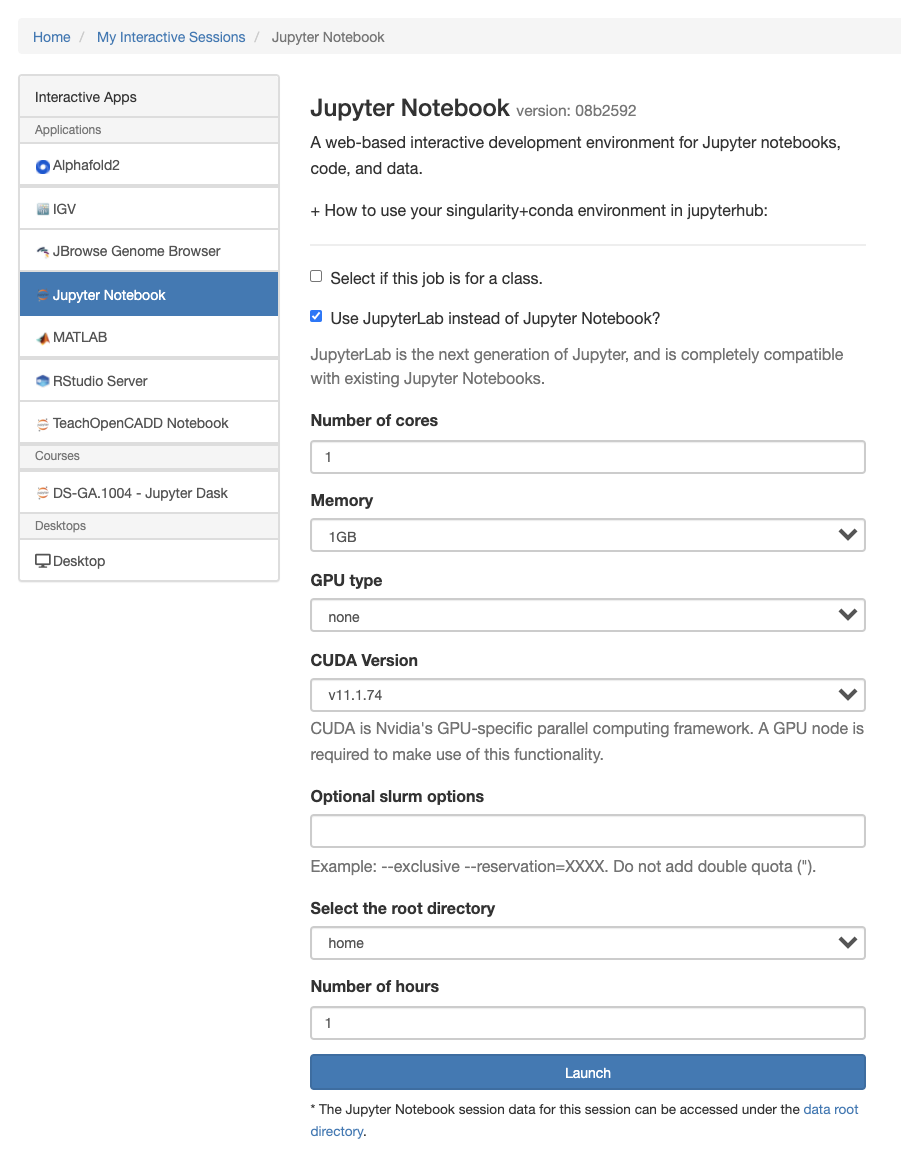Image resolution: width=901 pixels, height=1168 pixels.
Task: Go to My Interactive Sessions breadcrumb
Action: 171,37
